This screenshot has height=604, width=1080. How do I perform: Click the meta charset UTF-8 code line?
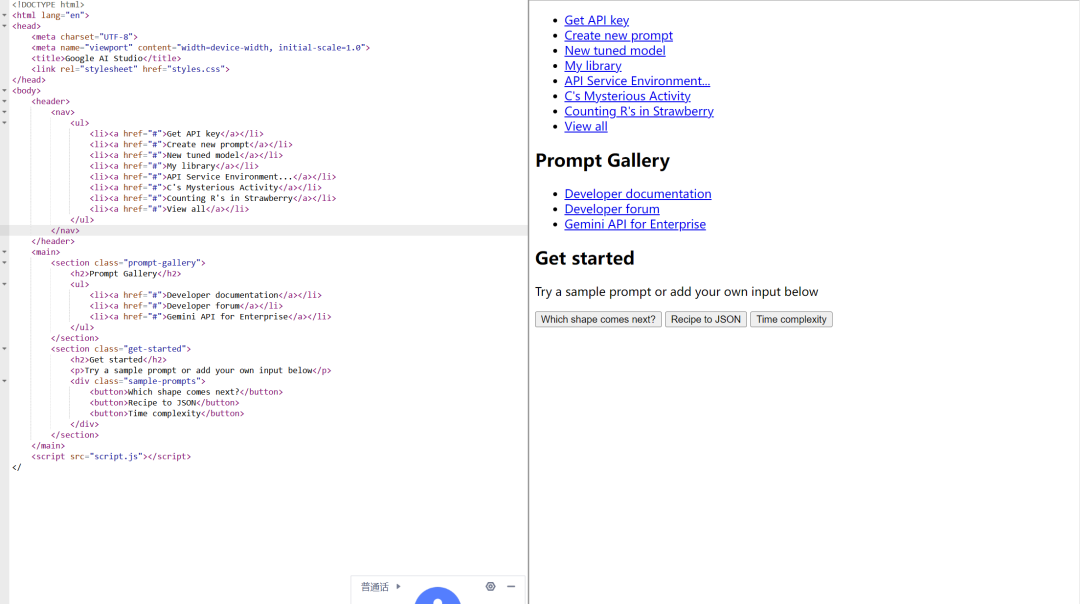click(84, 37)
